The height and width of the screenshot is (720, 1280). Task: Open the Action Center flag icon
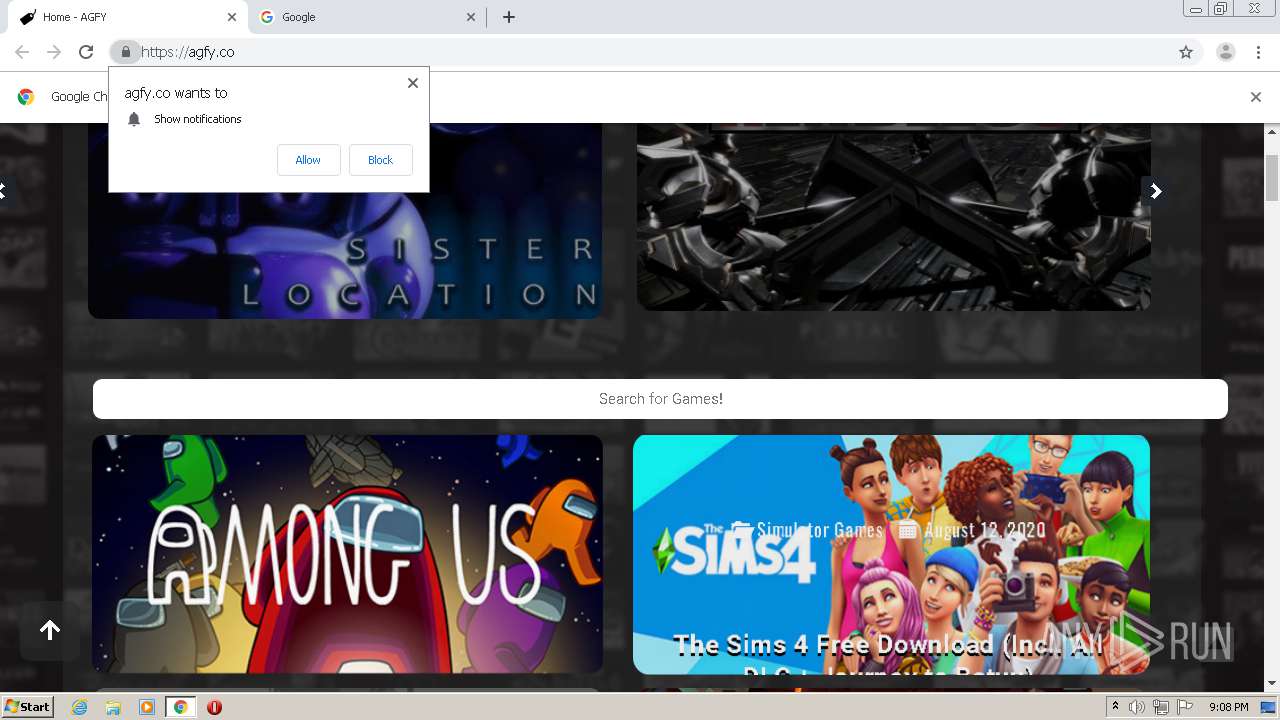point(1185,707)
